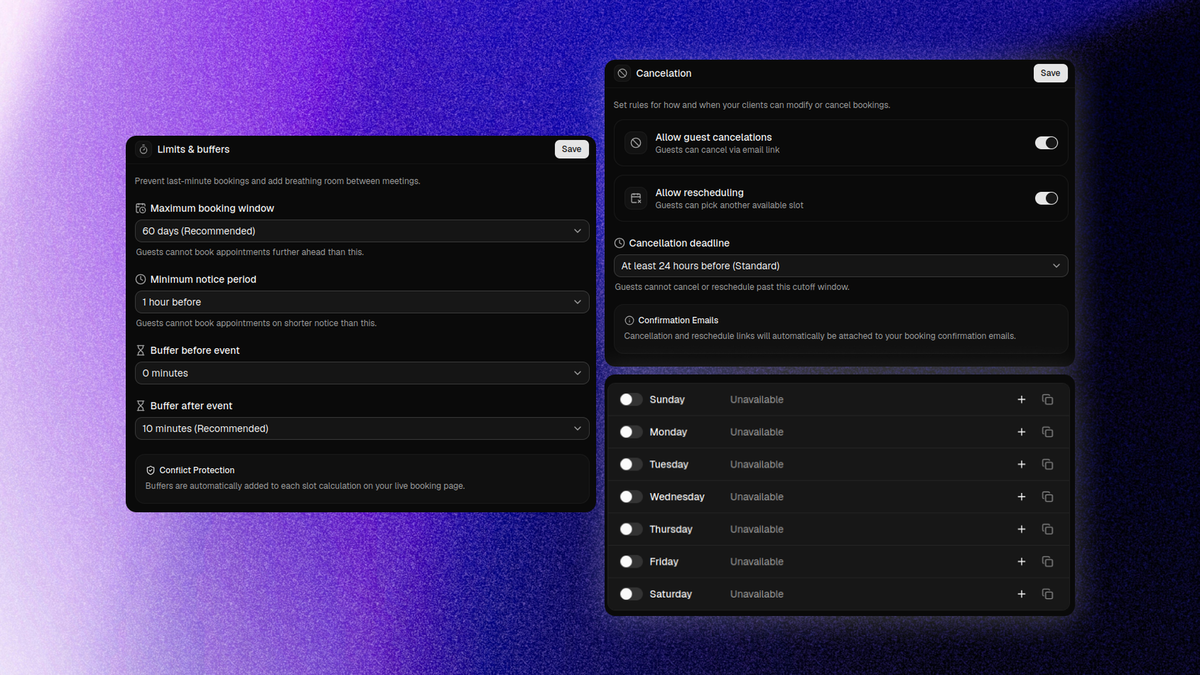Screen dimensions: 1200x675
Task: Click the timer icon beside Limits & buffers
Action: pos(143,149)
